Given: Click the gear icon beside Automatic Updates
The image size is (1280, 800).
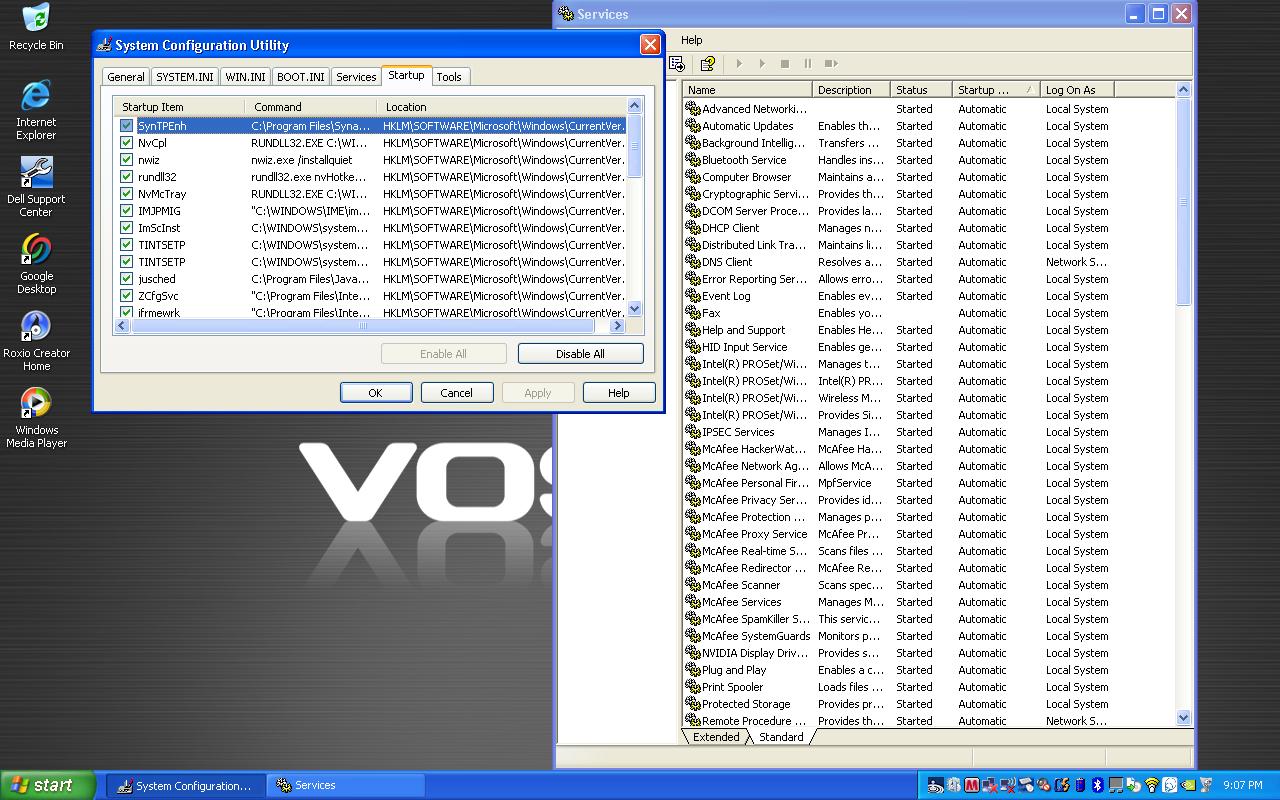Looking at the screenshot, I should [692, 126].
